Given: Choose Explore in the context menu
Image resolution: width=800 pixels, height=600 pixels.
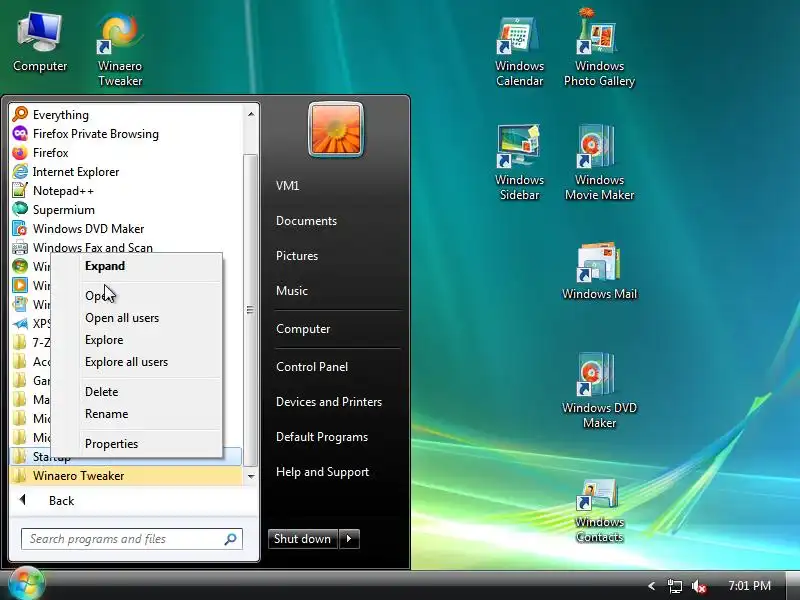Looking at the screenshot, I should [x=136, y=340].
